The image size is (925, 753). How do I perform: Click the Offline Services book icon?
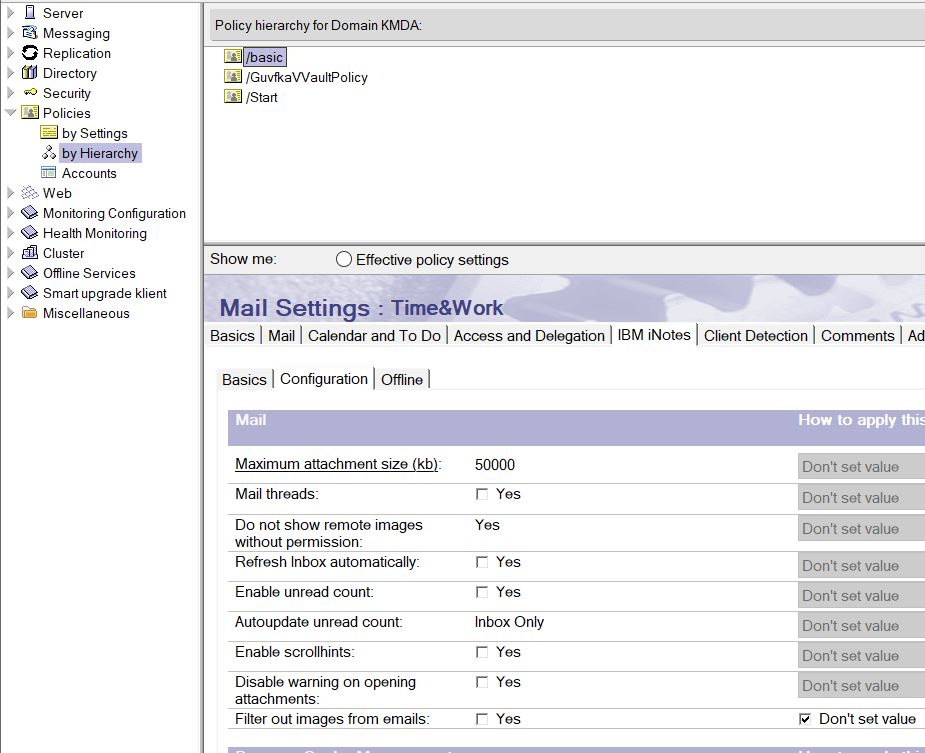(29, 273)
